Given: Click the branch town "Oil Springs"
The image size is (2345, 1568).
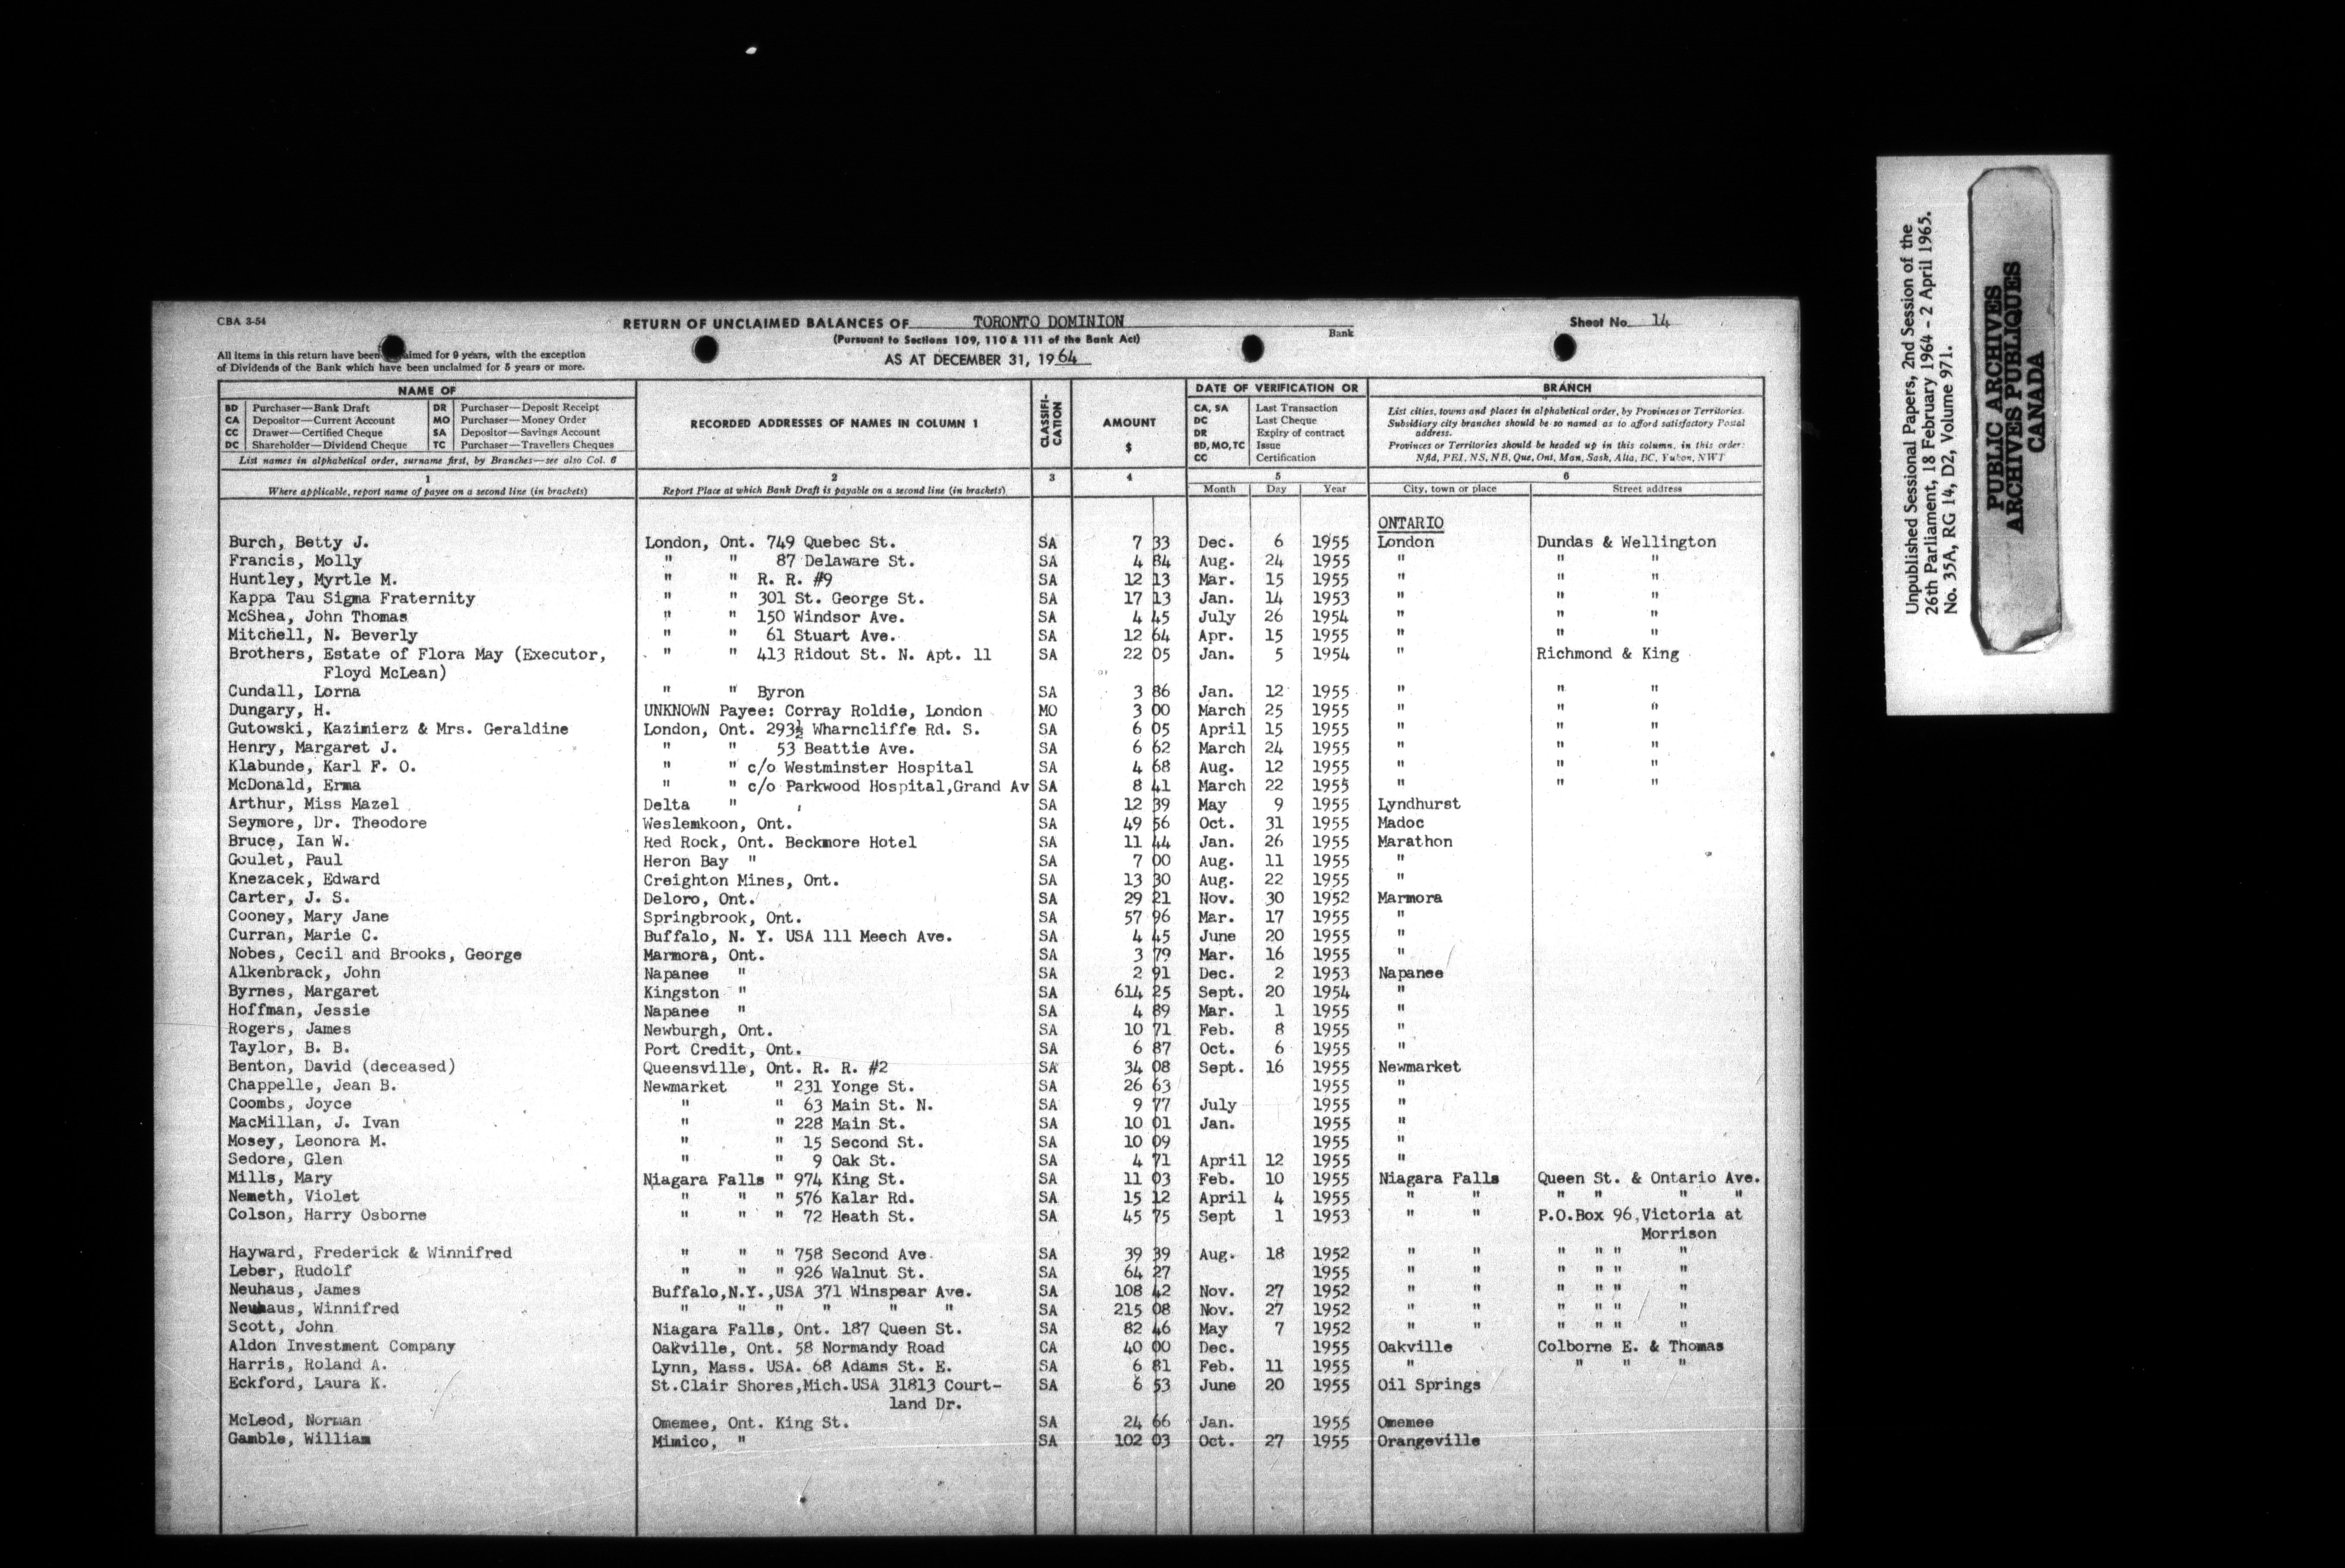Looking at the screenshot, I should pos(1428,1385).
